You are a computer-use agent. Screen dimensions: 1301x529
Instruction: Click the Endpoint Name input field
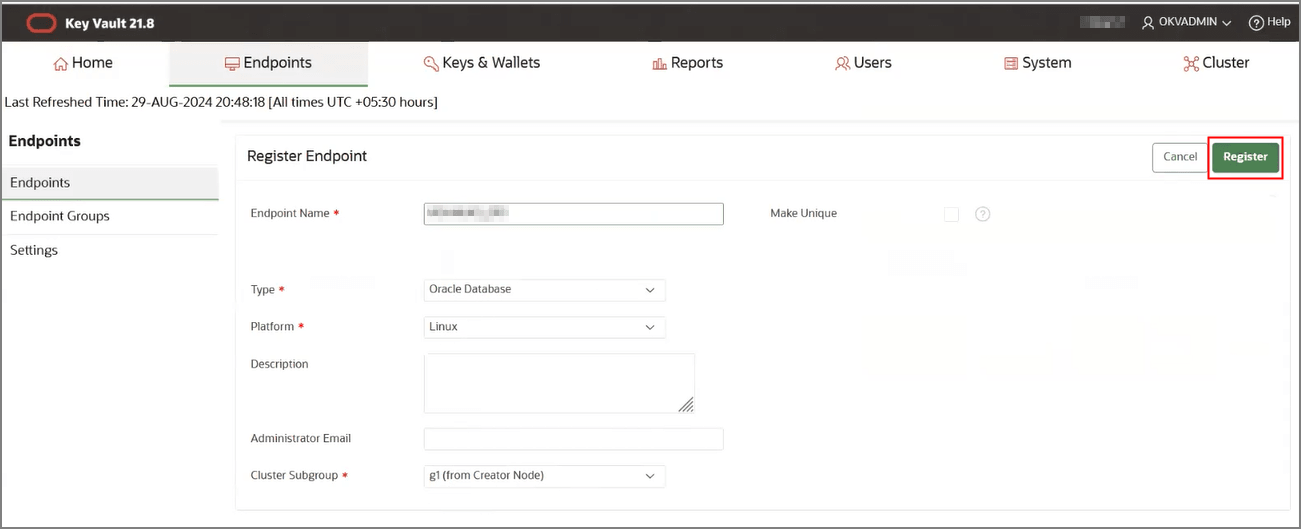click(x=573, y=214)
